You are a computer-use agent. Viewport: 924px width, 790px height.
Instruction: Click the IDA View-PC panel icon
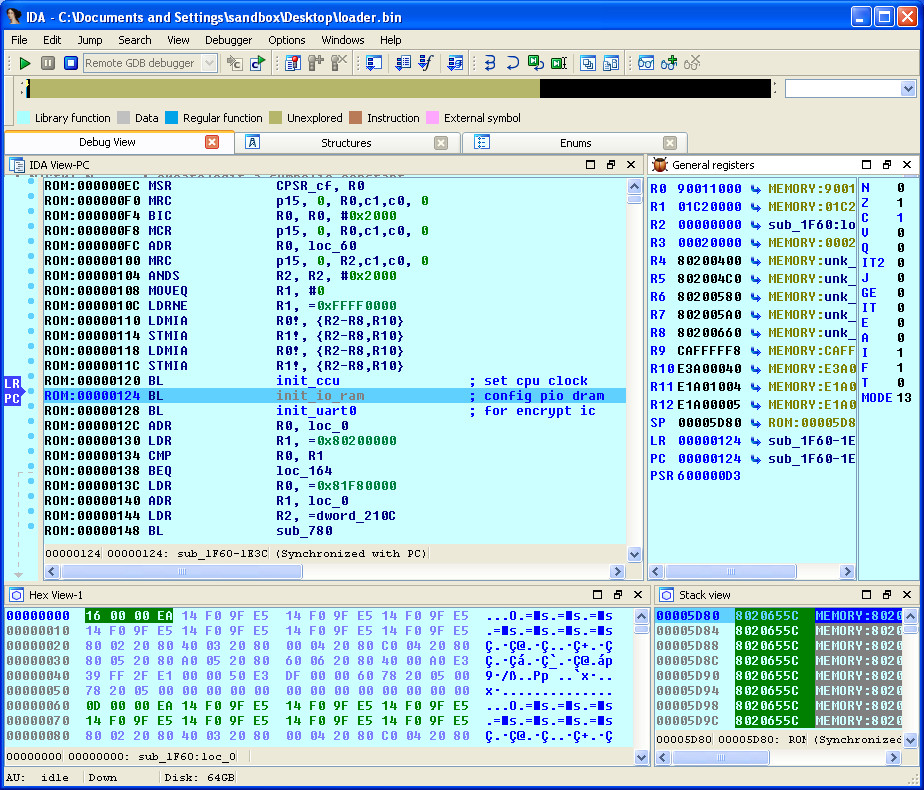pos(16,165)
